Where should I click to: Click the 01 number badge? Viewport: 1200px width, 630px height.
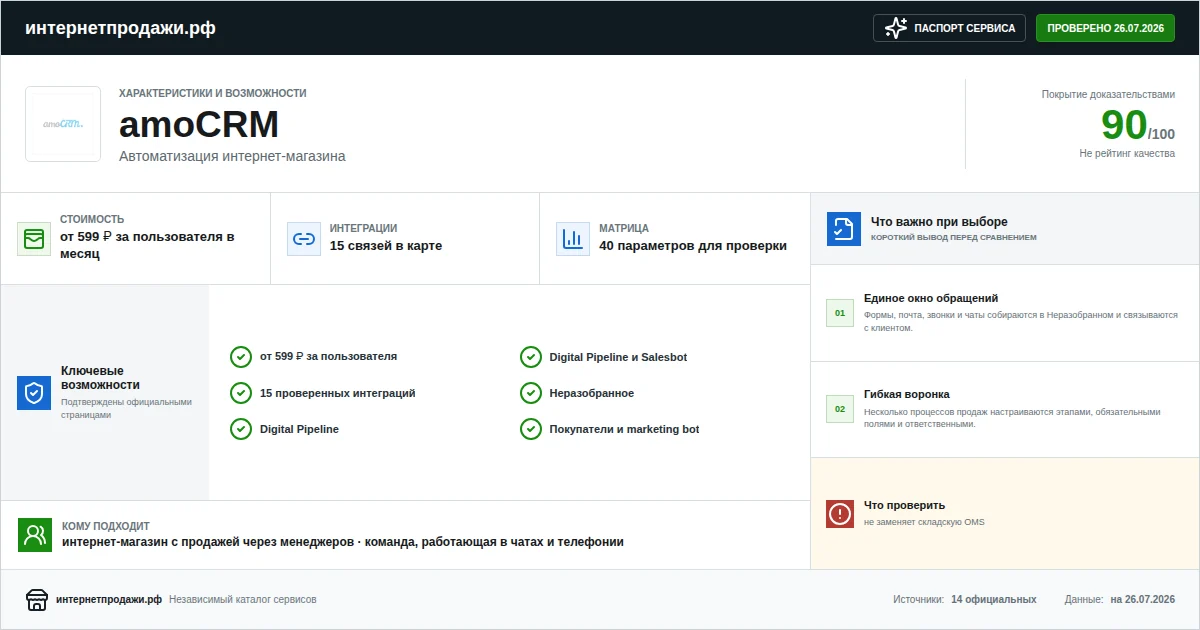[840, 313]
